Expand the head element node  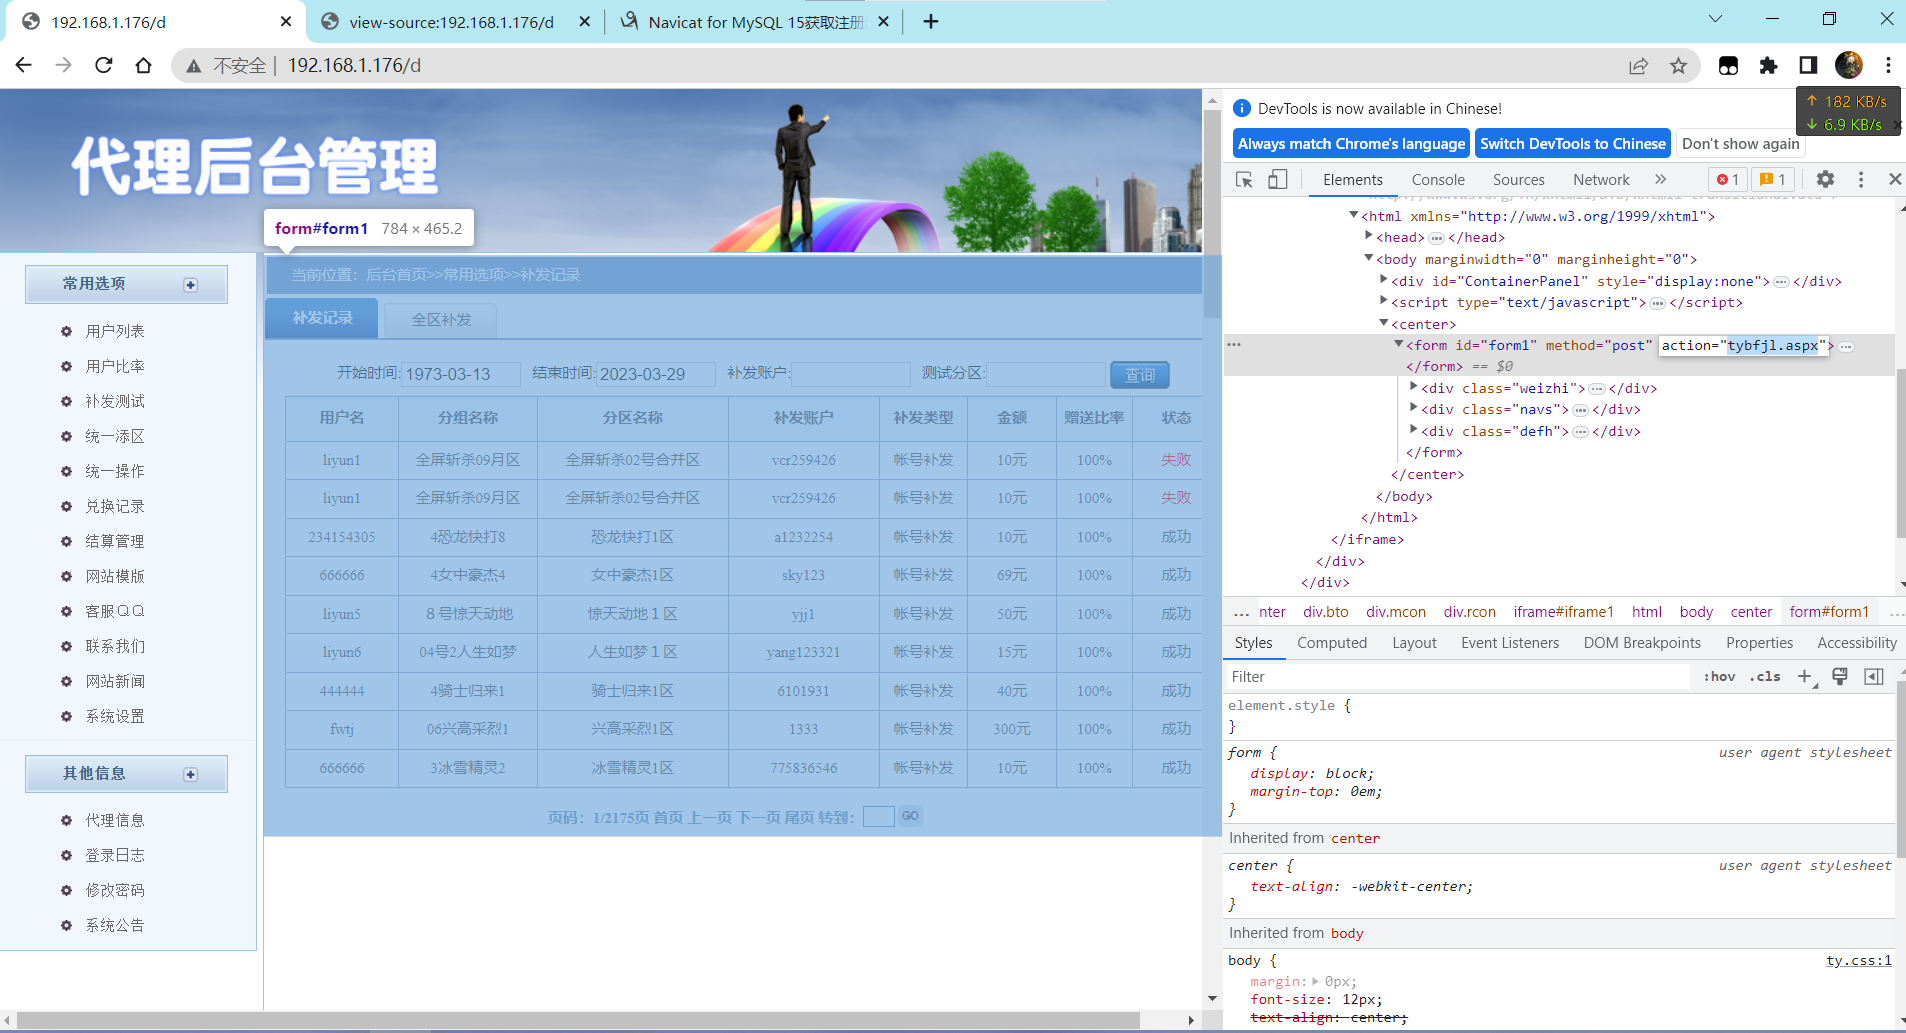[x=1369, y=236]
